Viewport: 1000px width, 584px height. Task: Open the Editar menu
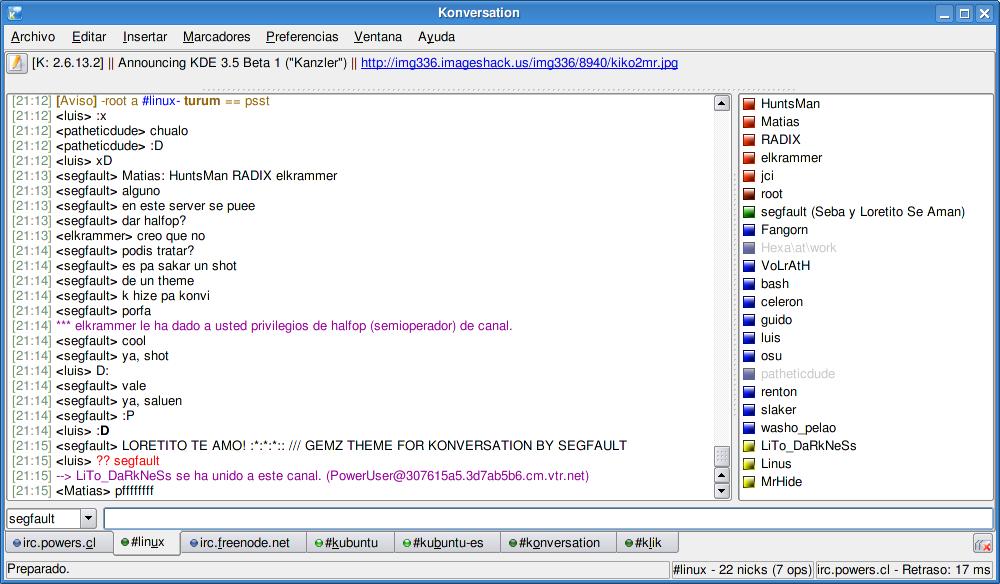click(x=89, y=37)
